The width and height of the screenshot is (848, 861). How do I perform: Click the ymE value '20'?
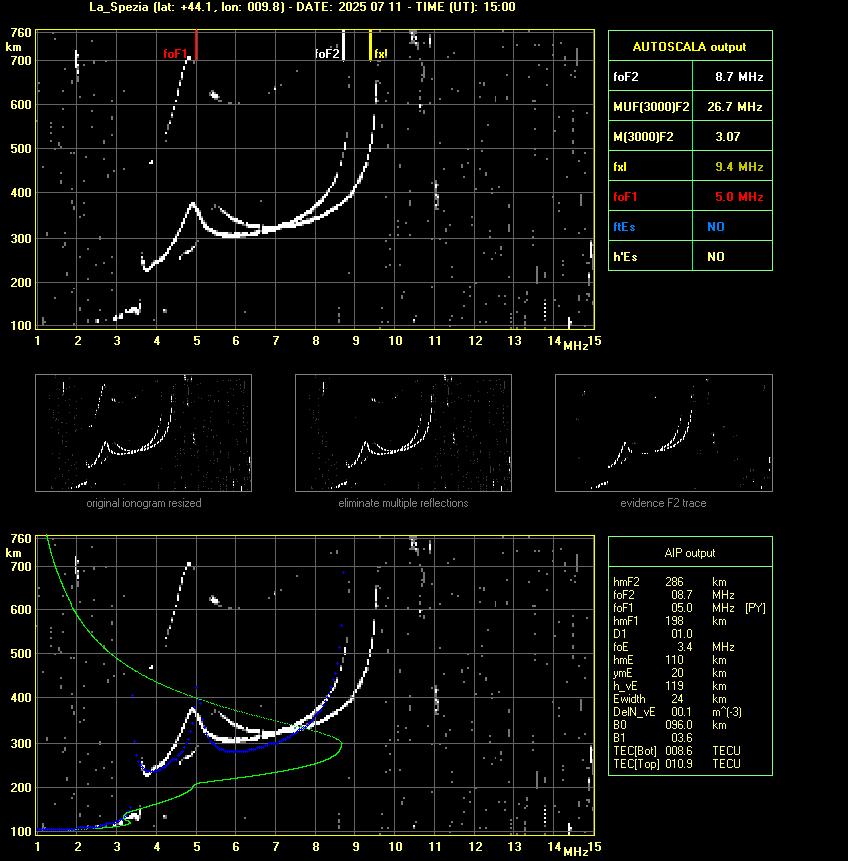point(677,673)
